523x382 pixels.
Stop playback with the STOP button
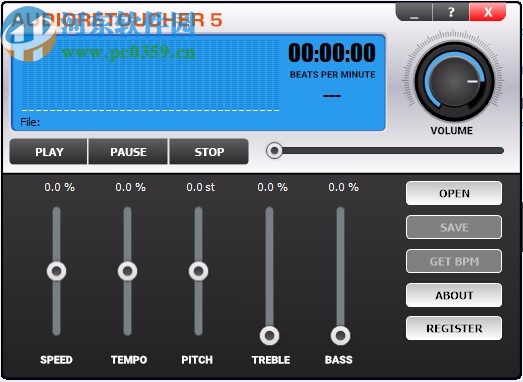209,152
